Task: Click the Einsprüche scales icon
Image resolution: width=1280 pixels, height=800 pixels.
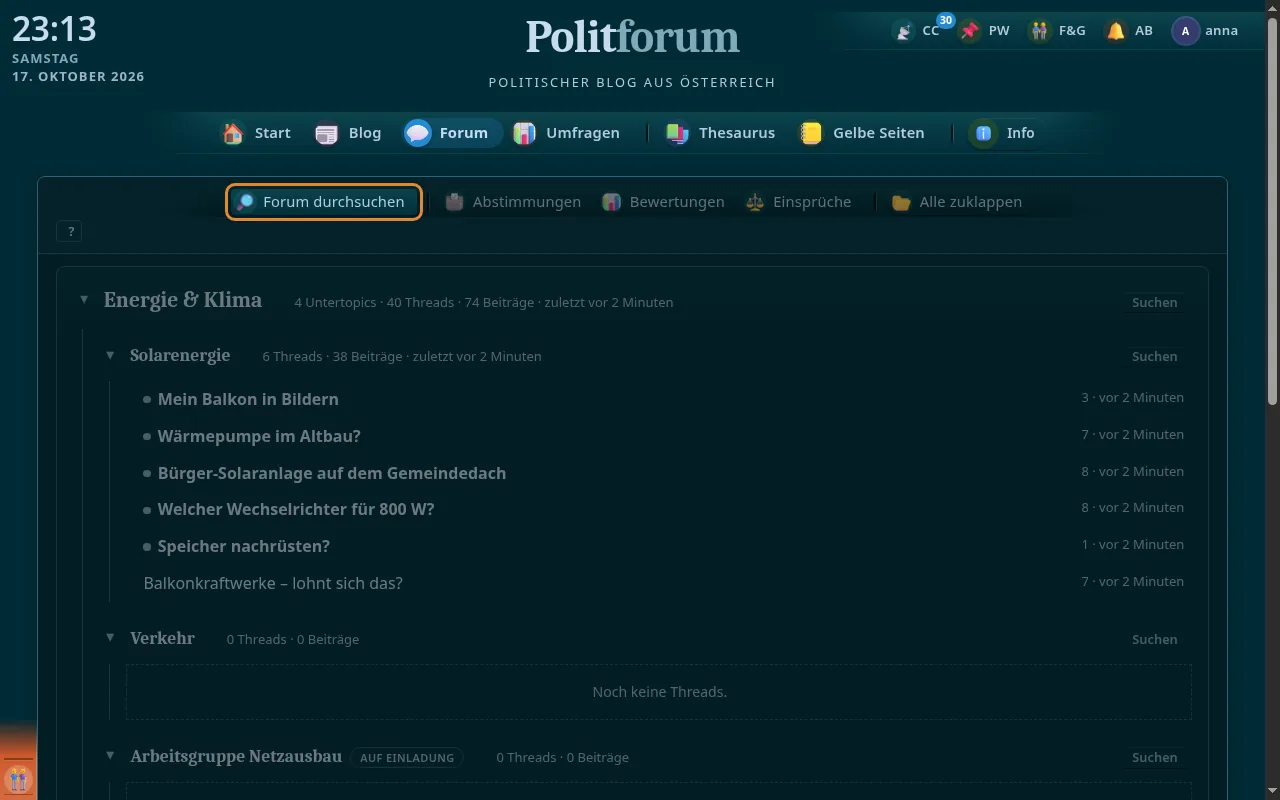Action: coord(755,202)
